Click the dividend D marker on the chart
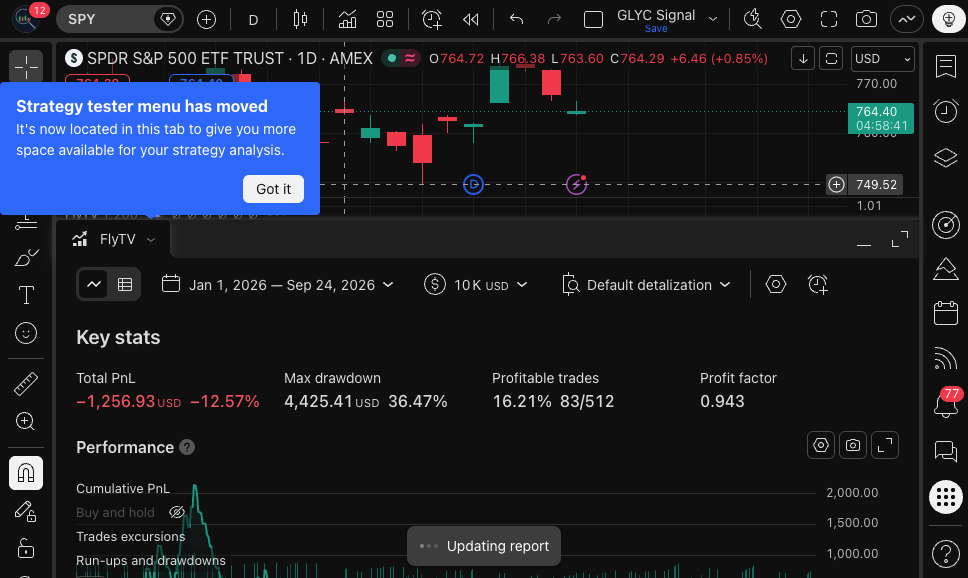The height and width of the screenshot is (578, 968). [474, 184]
